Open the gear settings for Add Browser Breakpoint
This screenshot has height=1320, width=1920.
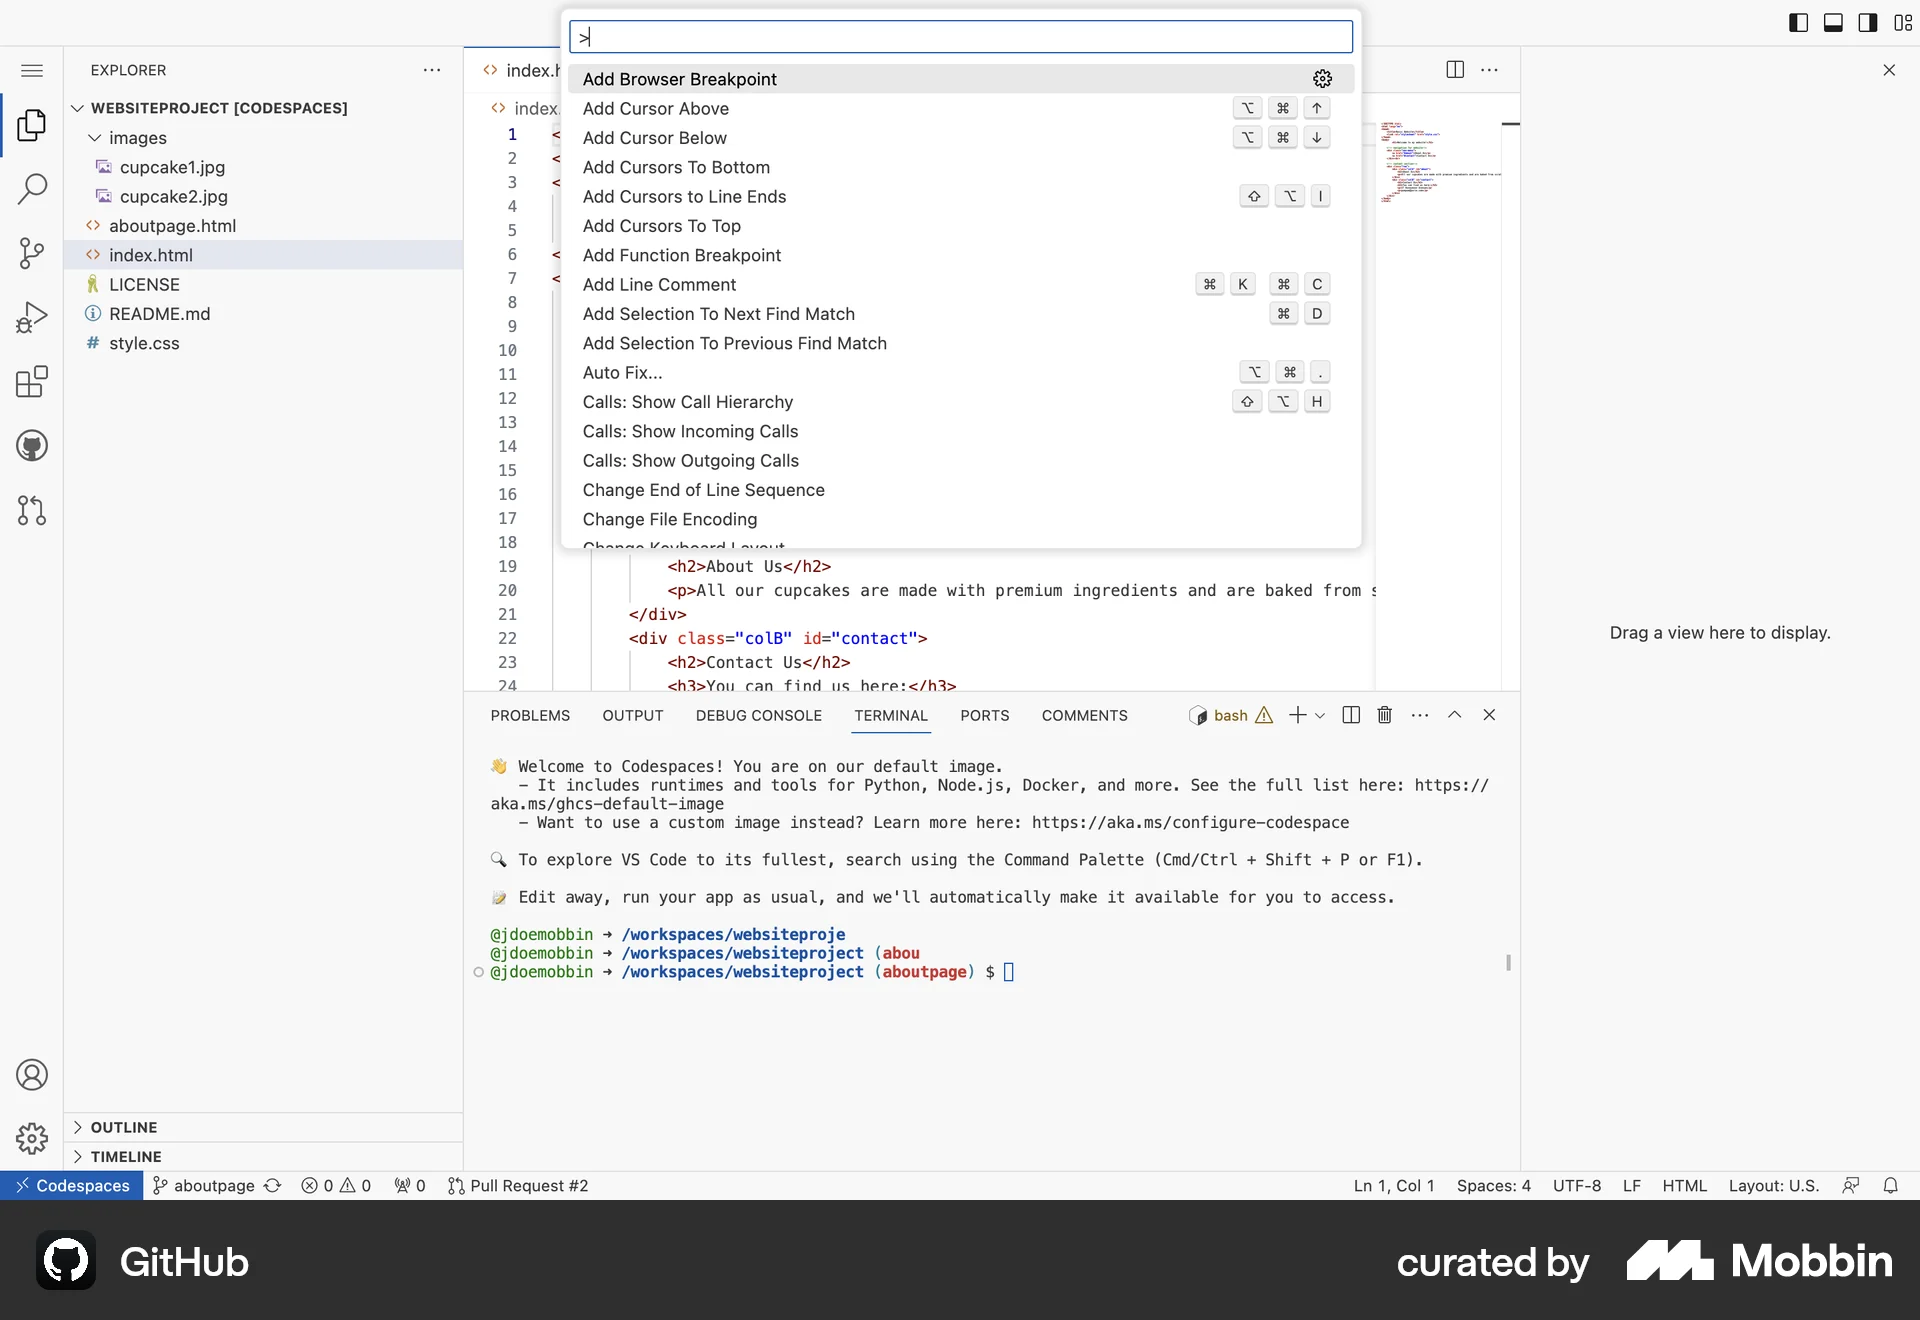(1322, 78)
